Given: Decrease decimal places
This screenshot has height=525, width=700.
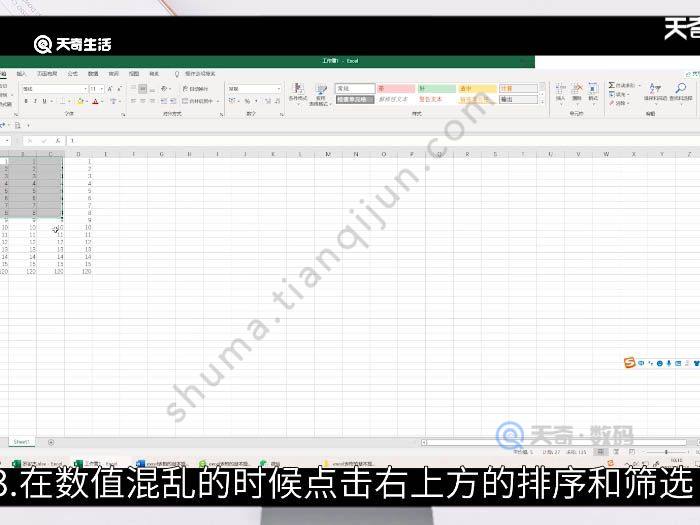Looking at the screenshot, I should (277, 101).
